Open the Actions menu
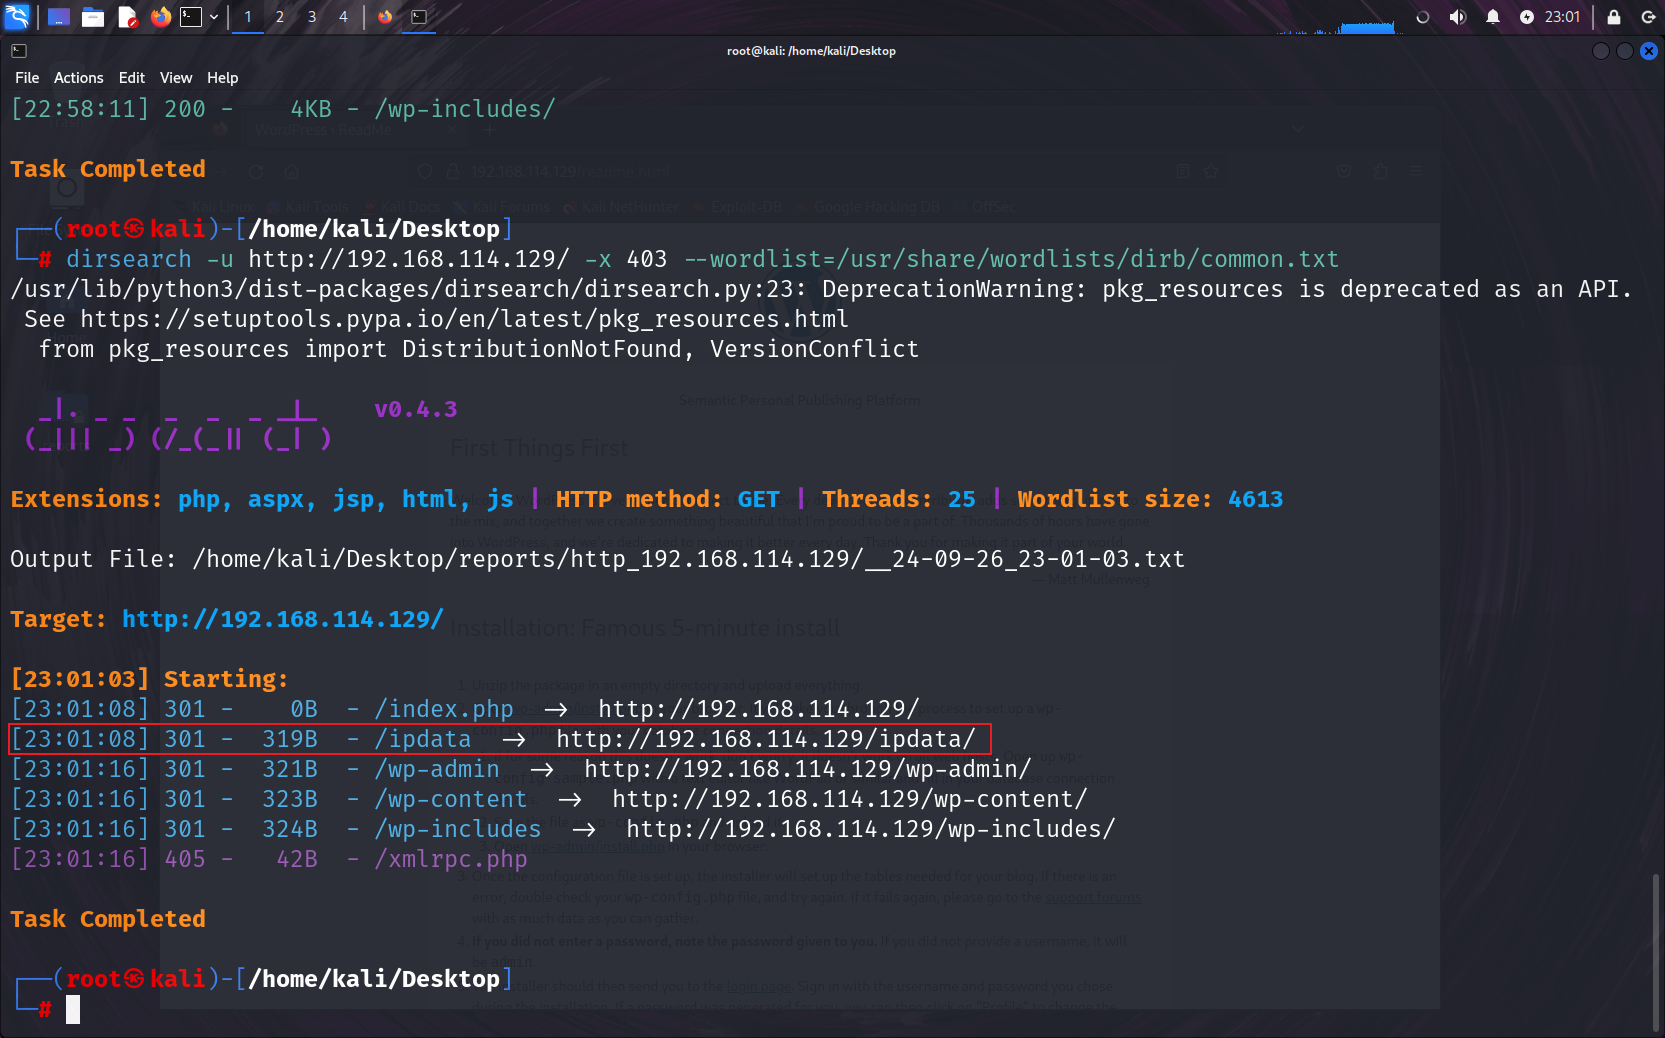The width and height of the screenshot is (1665, 1038). coord(79,78)
